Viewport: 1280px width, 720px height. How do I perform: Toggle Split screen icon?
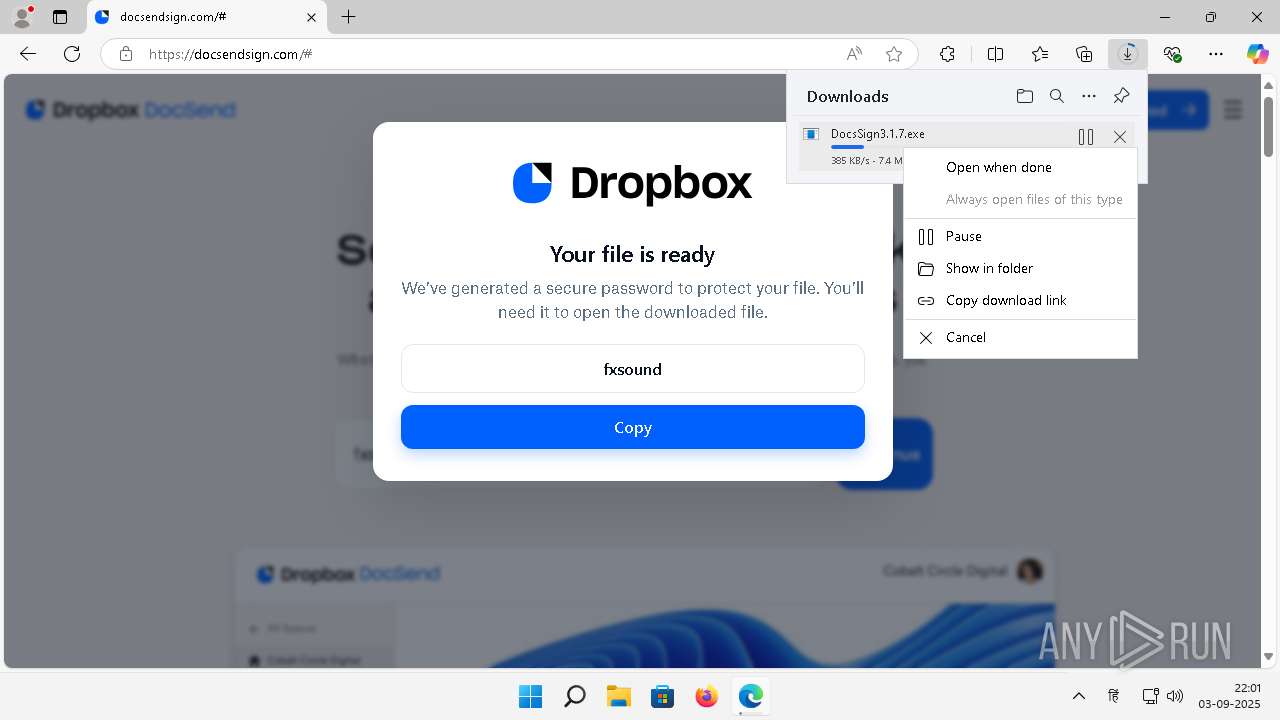pyautogui.click(x=995, y=54)
